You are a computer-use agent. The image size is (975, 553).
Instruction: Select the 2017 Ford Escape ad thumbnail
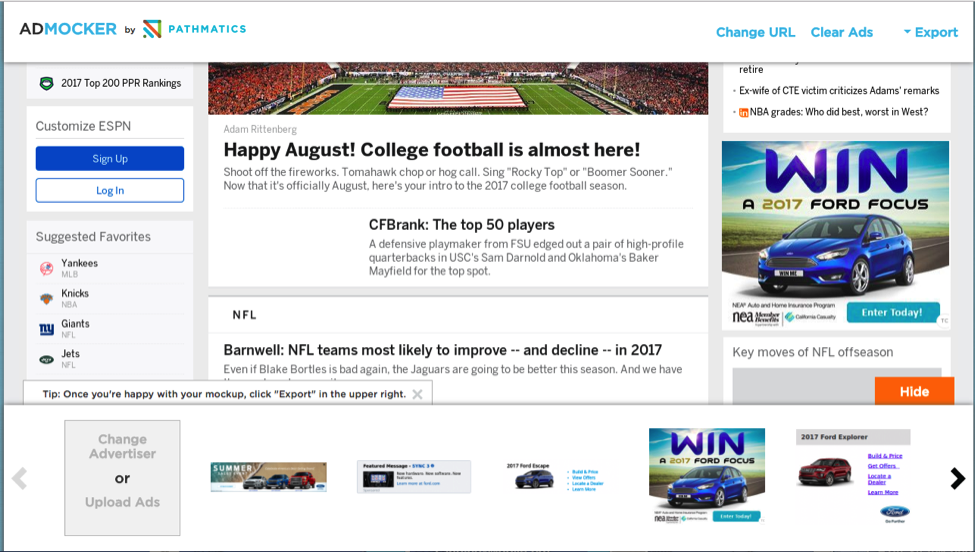555,477
